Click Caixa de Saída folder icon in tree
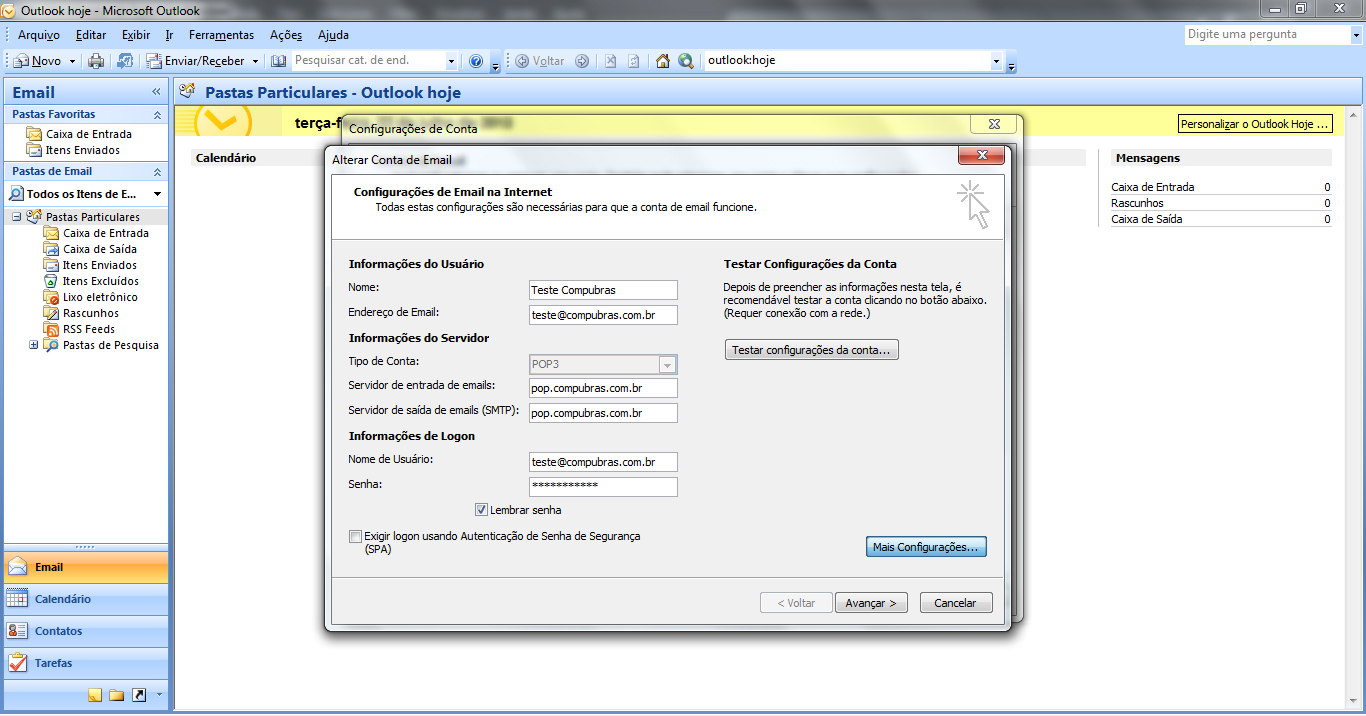 click(51, 249)
